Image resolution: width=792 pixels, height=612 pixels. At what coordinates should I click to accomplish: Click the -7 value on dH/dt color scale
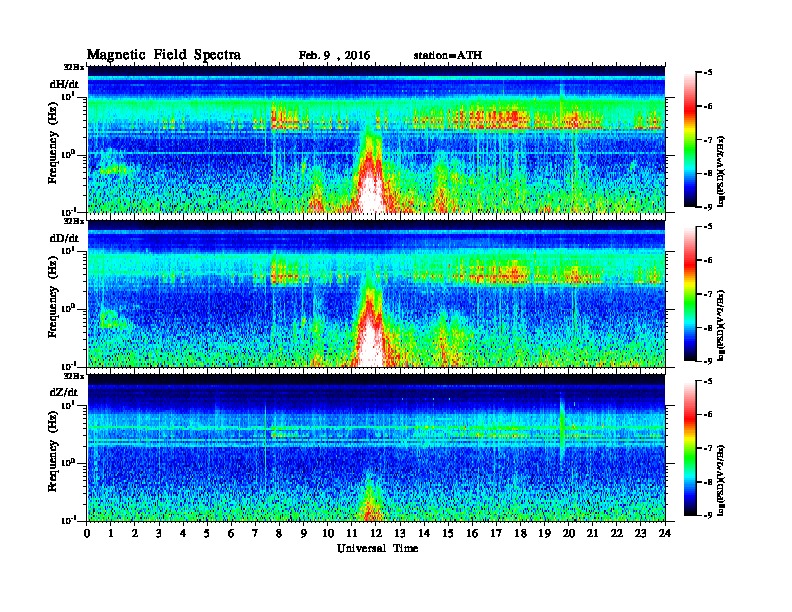tap(708, 139)
